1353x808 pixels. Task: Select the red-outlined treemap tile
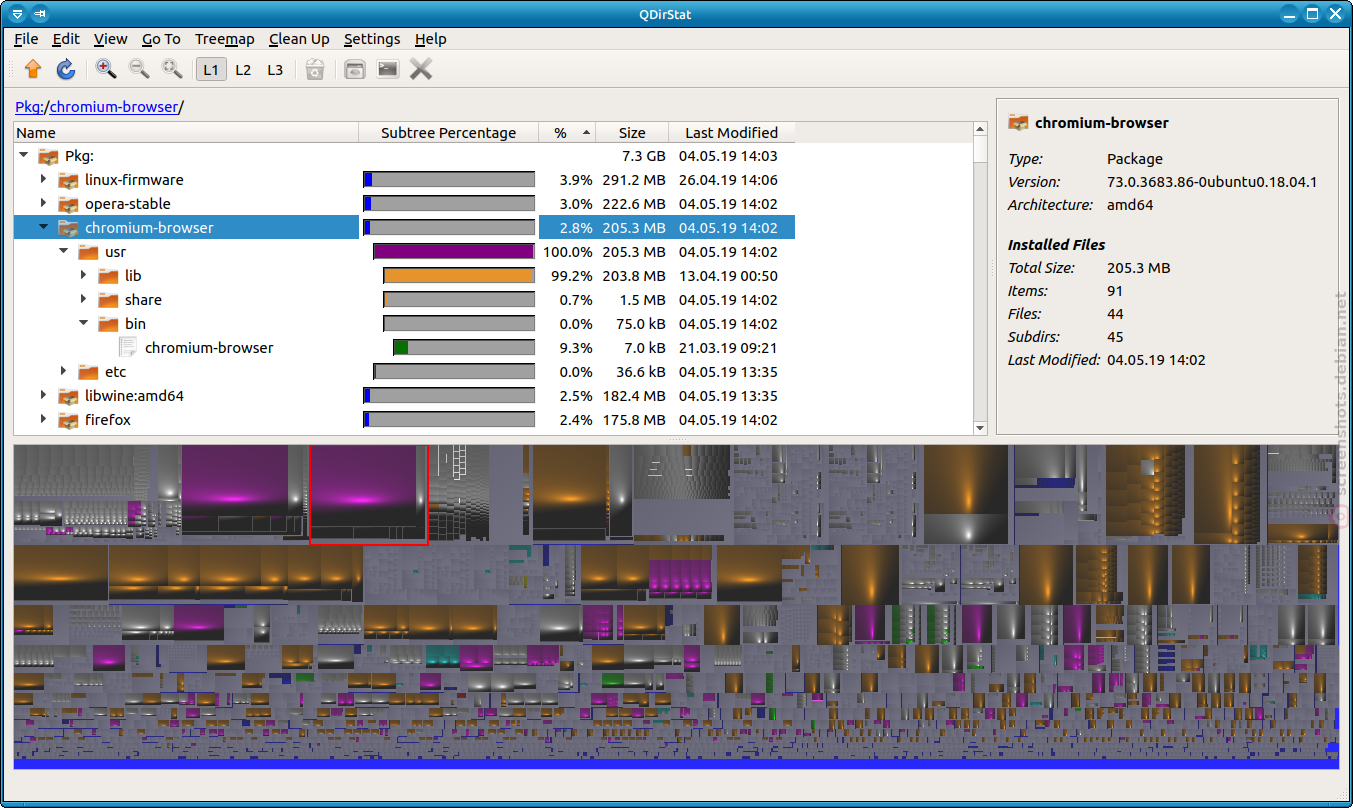[x=369, y=494]
